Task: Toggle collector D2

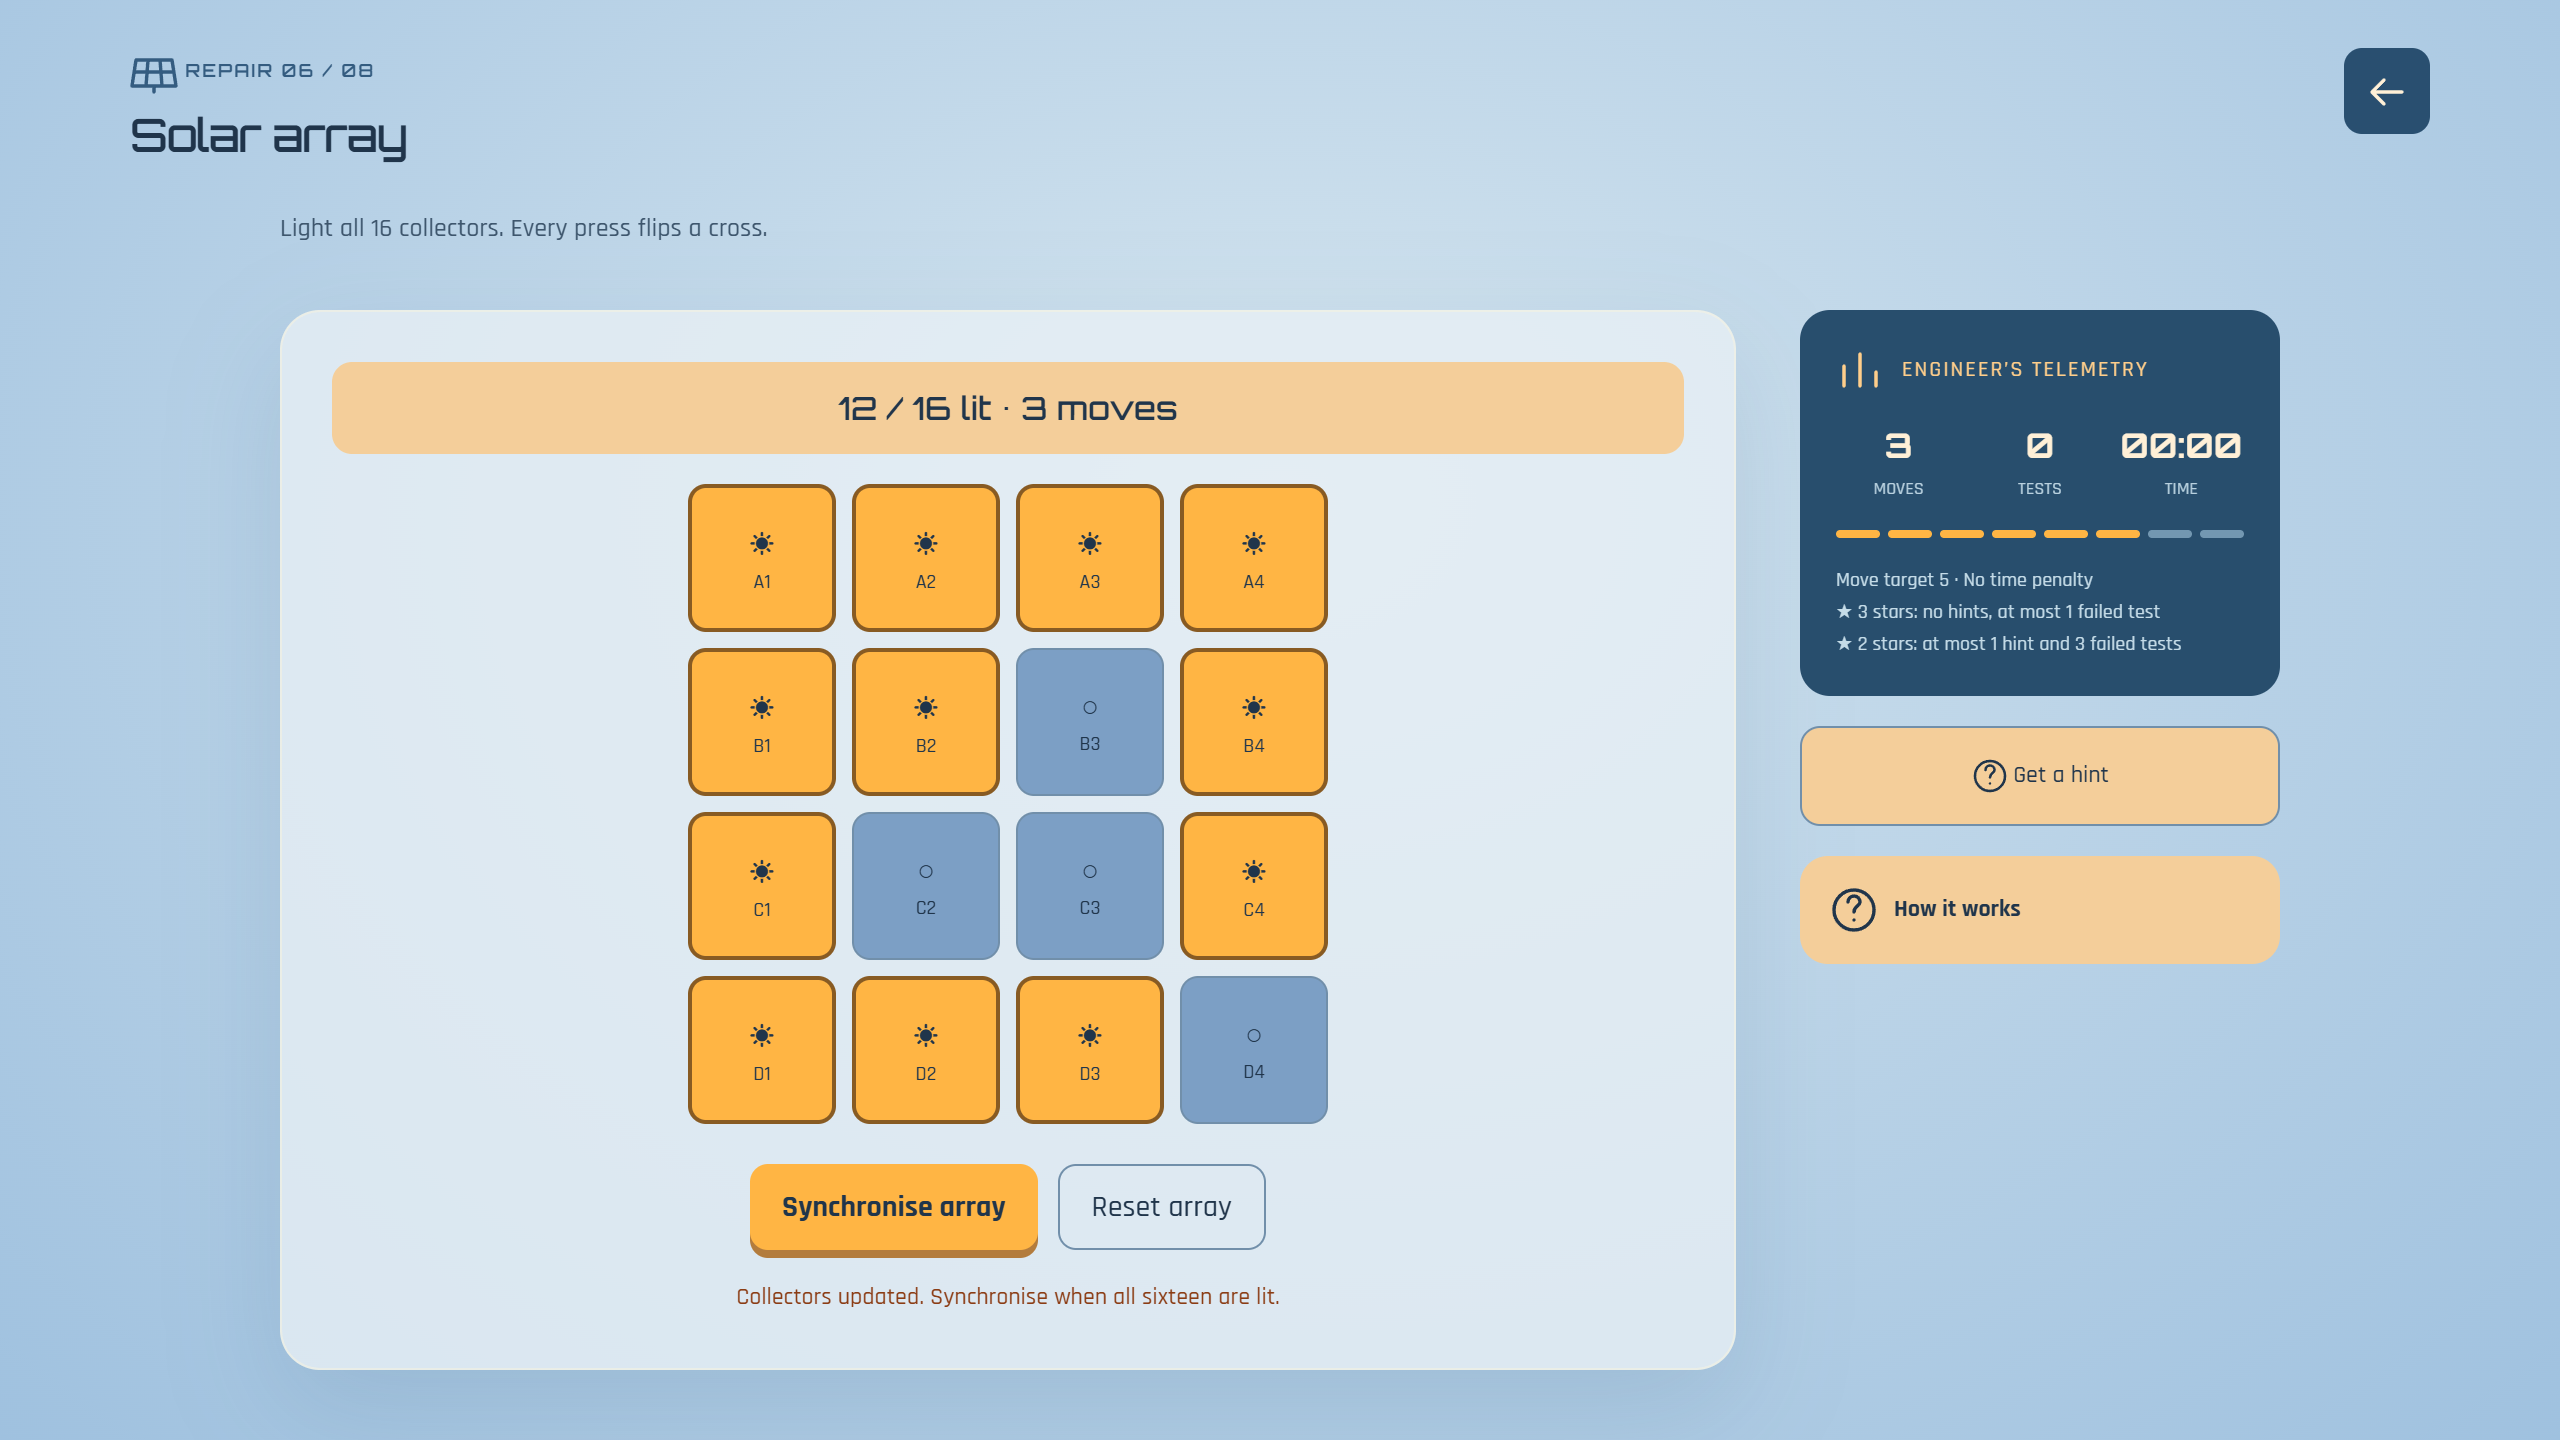Action: point(926,1050)
